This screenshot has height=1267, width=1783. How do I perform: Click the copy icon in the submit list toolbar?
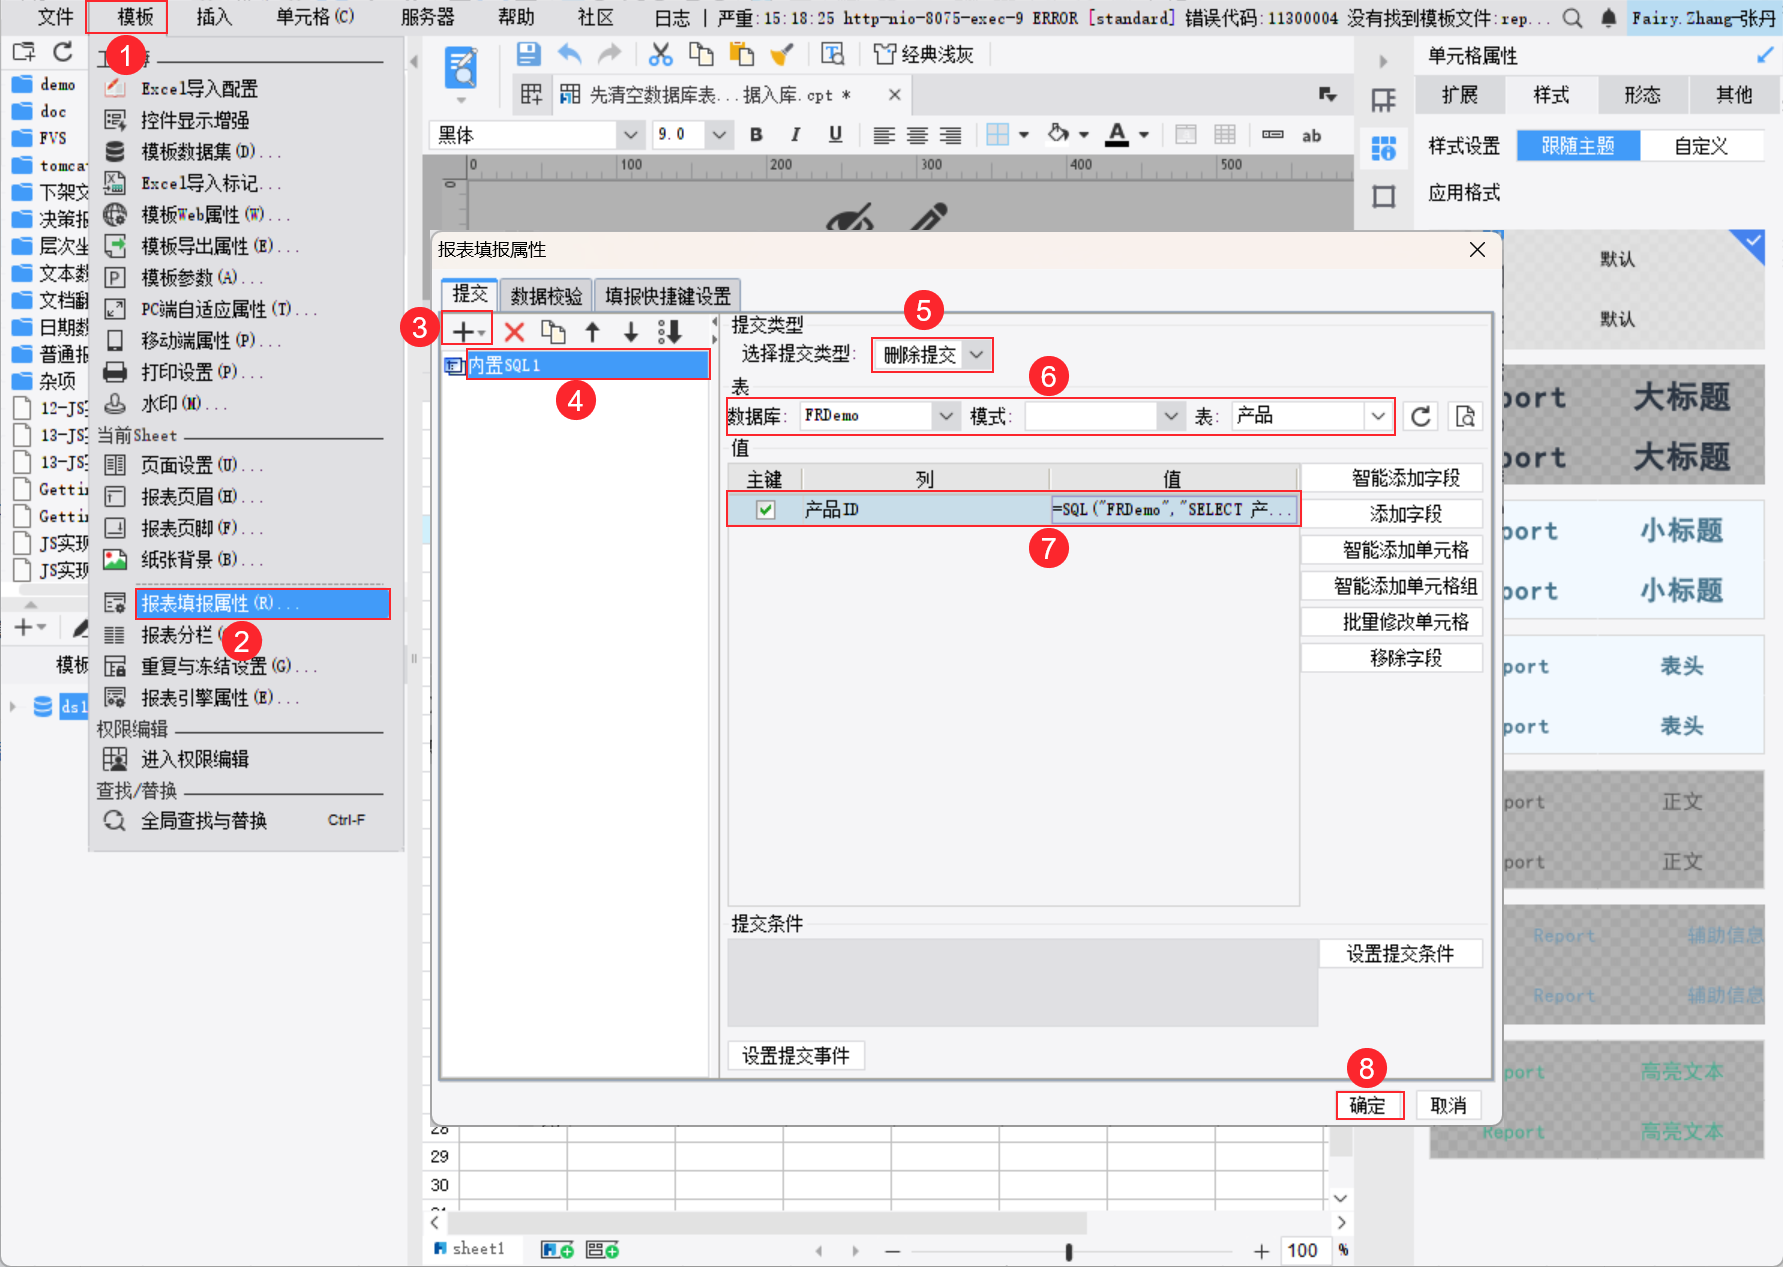coord(553,332)
